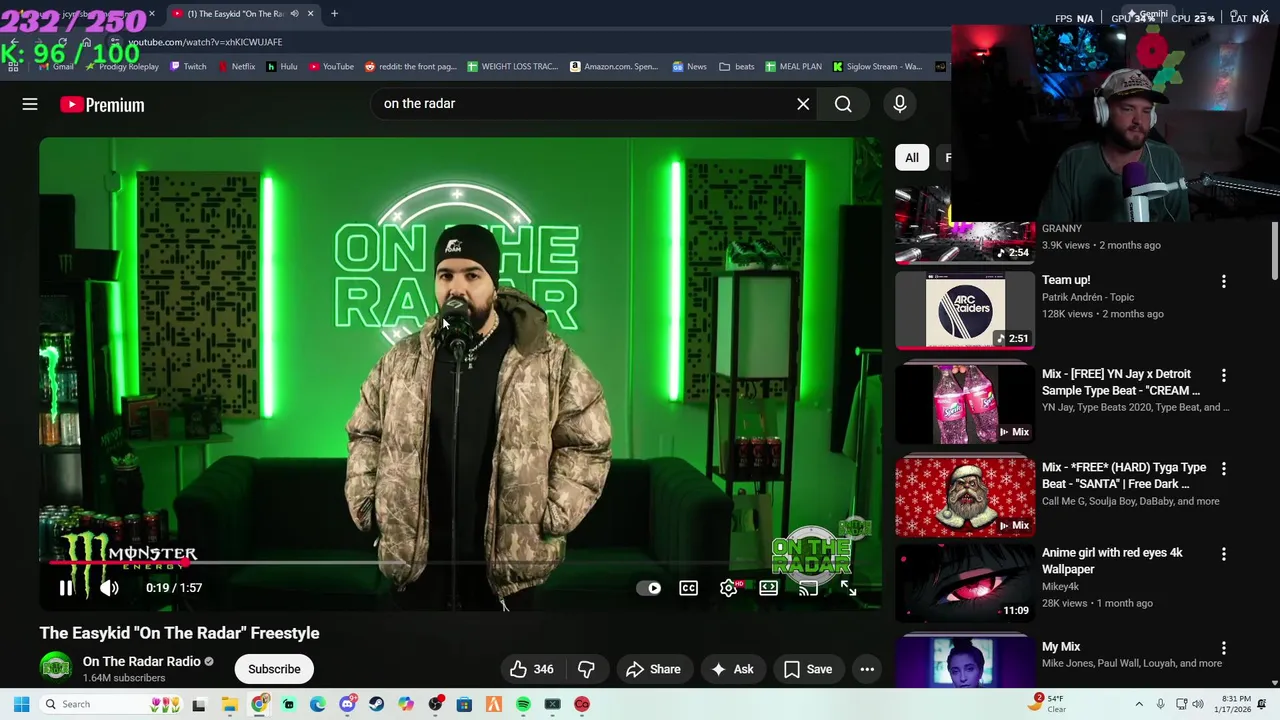
Task: Open options menu for Team up! video
Action: [x=1223, y=282]
